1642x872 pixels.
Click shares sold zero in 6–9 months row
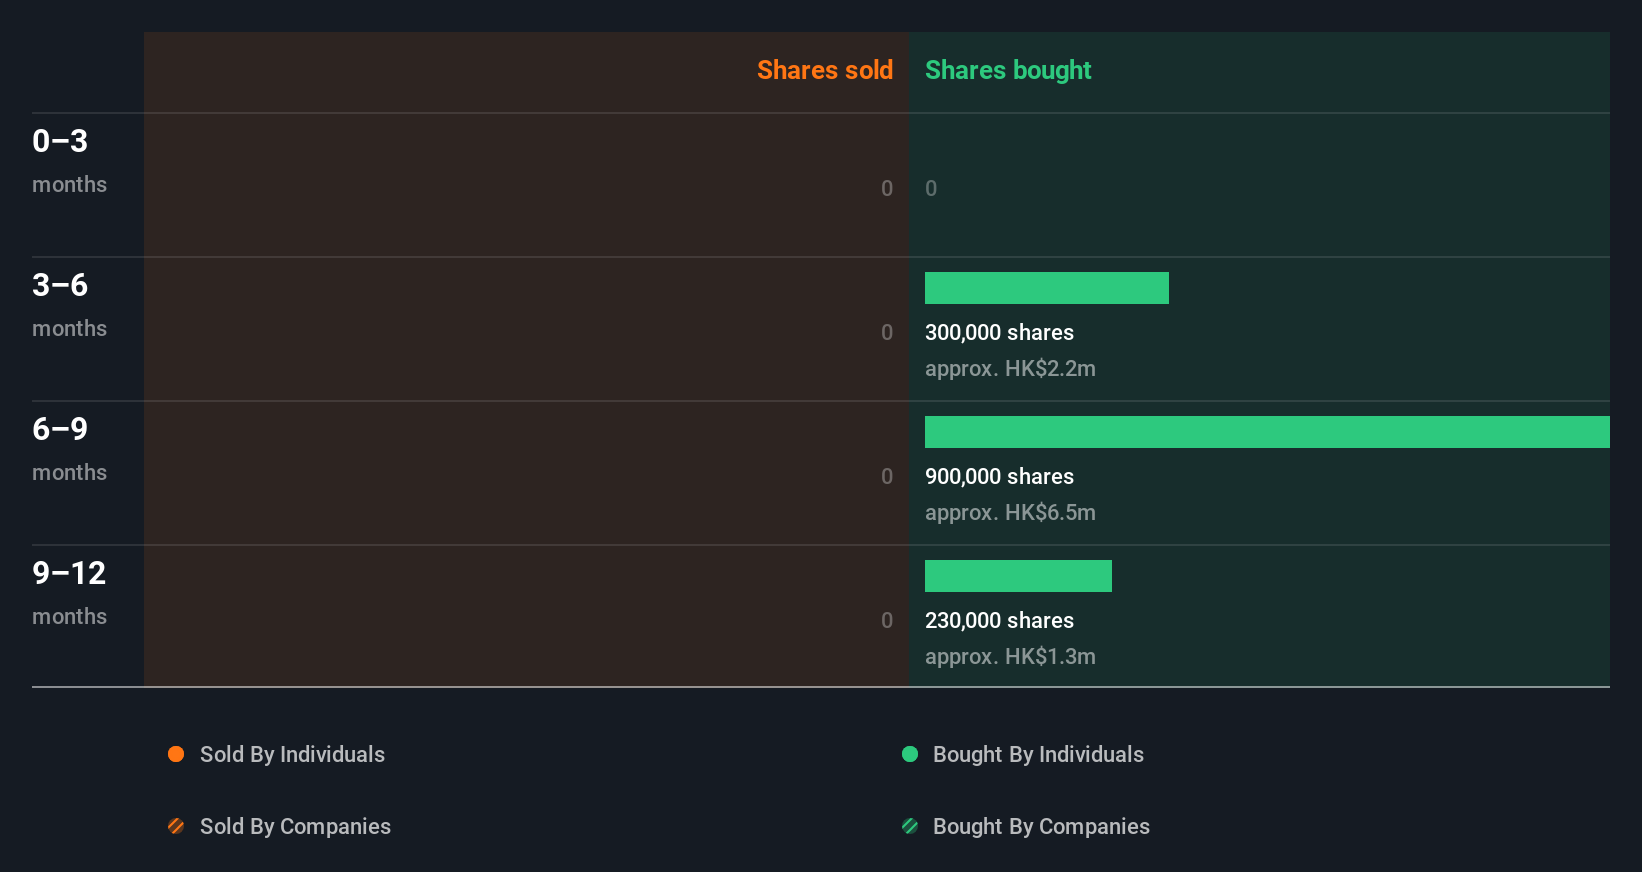887,476
